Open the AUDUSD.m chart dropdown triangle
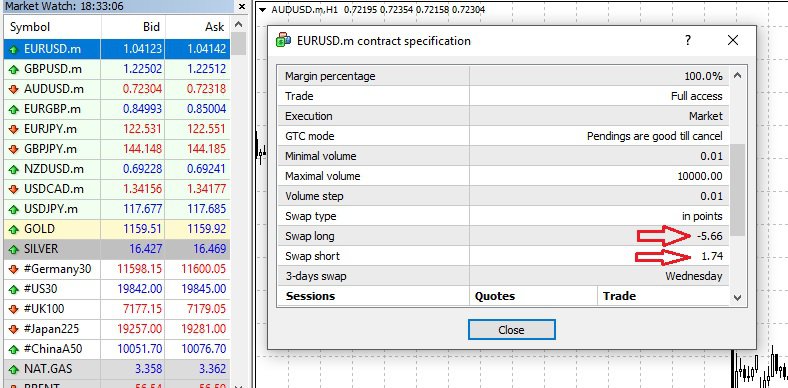The height and width of the screenshot is (388, 788). (262, 10)
